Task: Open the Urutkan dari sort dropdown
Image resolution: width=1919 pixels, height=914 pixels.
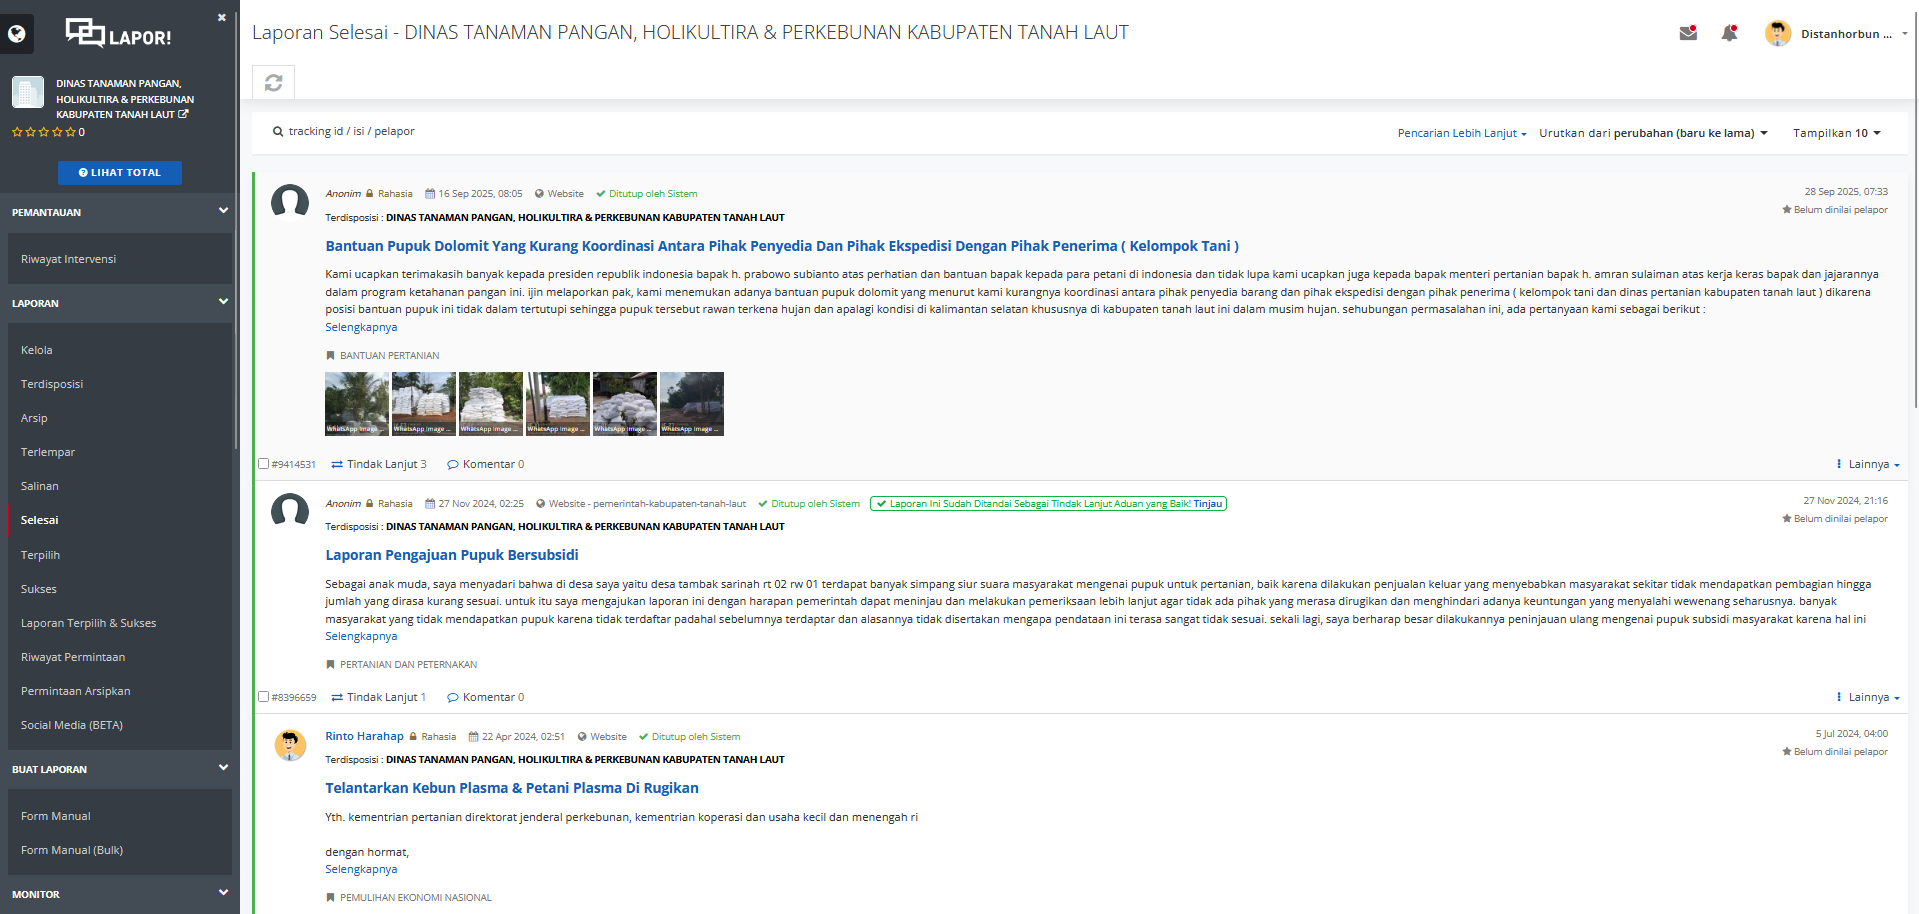Action: [x=1653, y=133]
